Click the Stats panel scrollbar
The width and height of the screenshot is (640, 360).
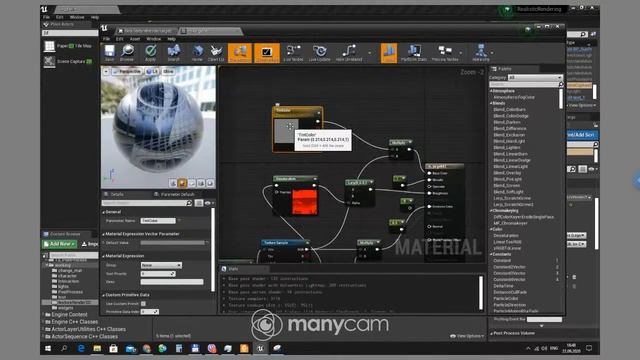click(x=481, y=292)
